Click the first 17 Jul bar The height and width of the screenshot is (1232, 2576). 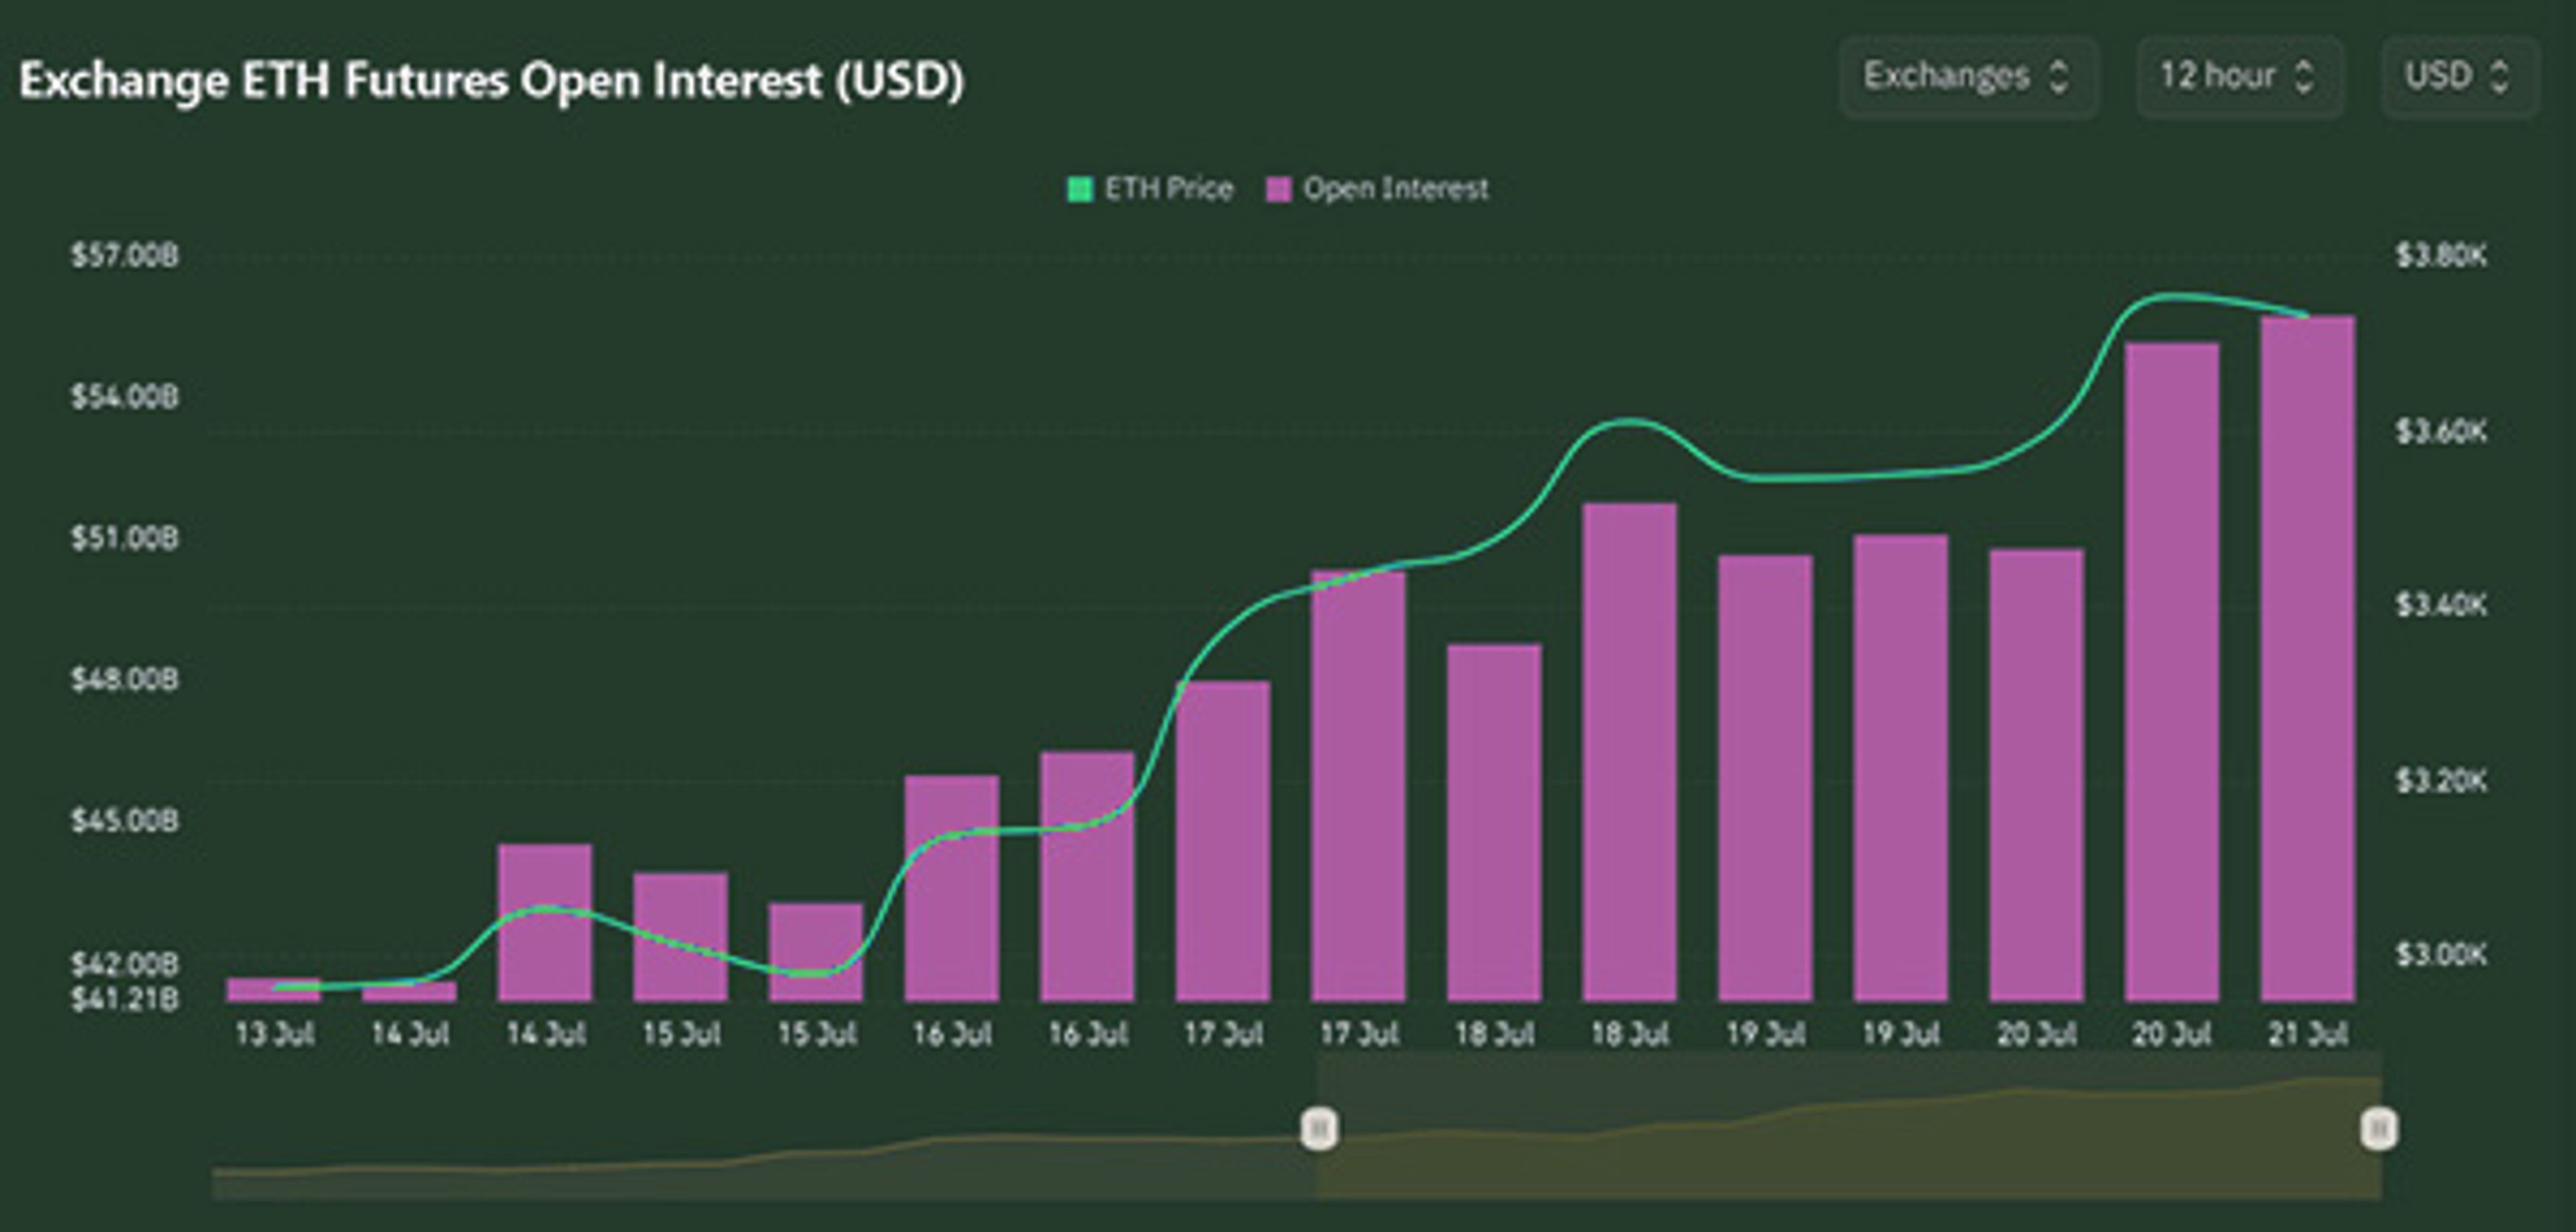[x=1223, y=841]
